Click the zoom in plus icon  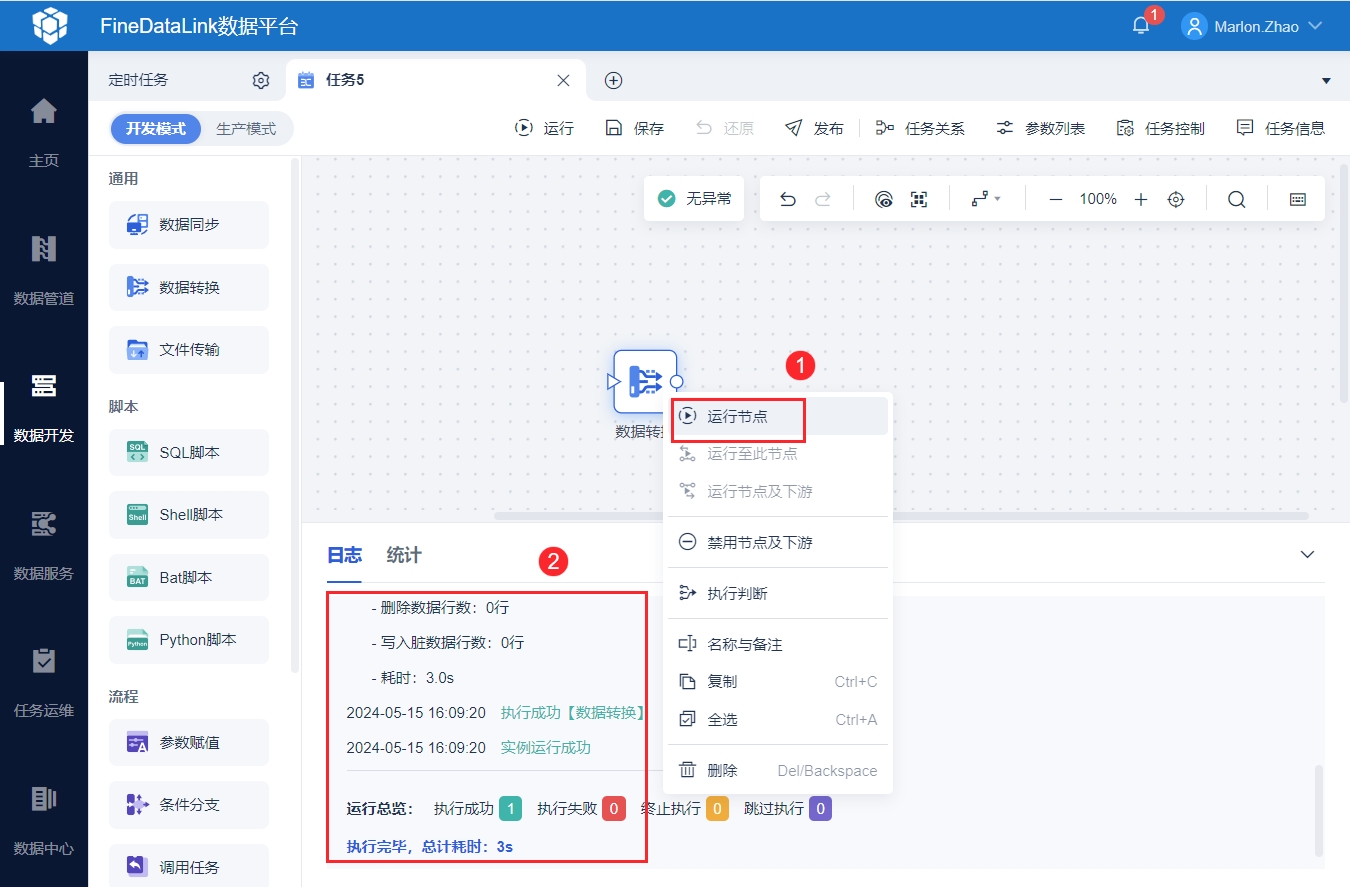point(1141,199)
